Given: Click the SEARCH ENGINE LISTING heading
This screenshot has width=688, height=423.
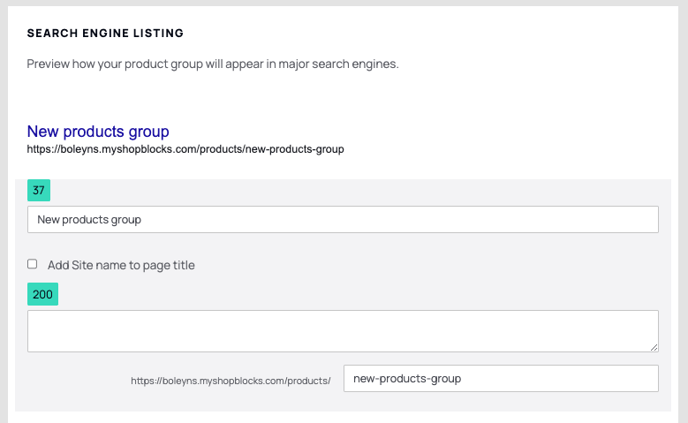Looking at the screenshot, I should [105, 33].
